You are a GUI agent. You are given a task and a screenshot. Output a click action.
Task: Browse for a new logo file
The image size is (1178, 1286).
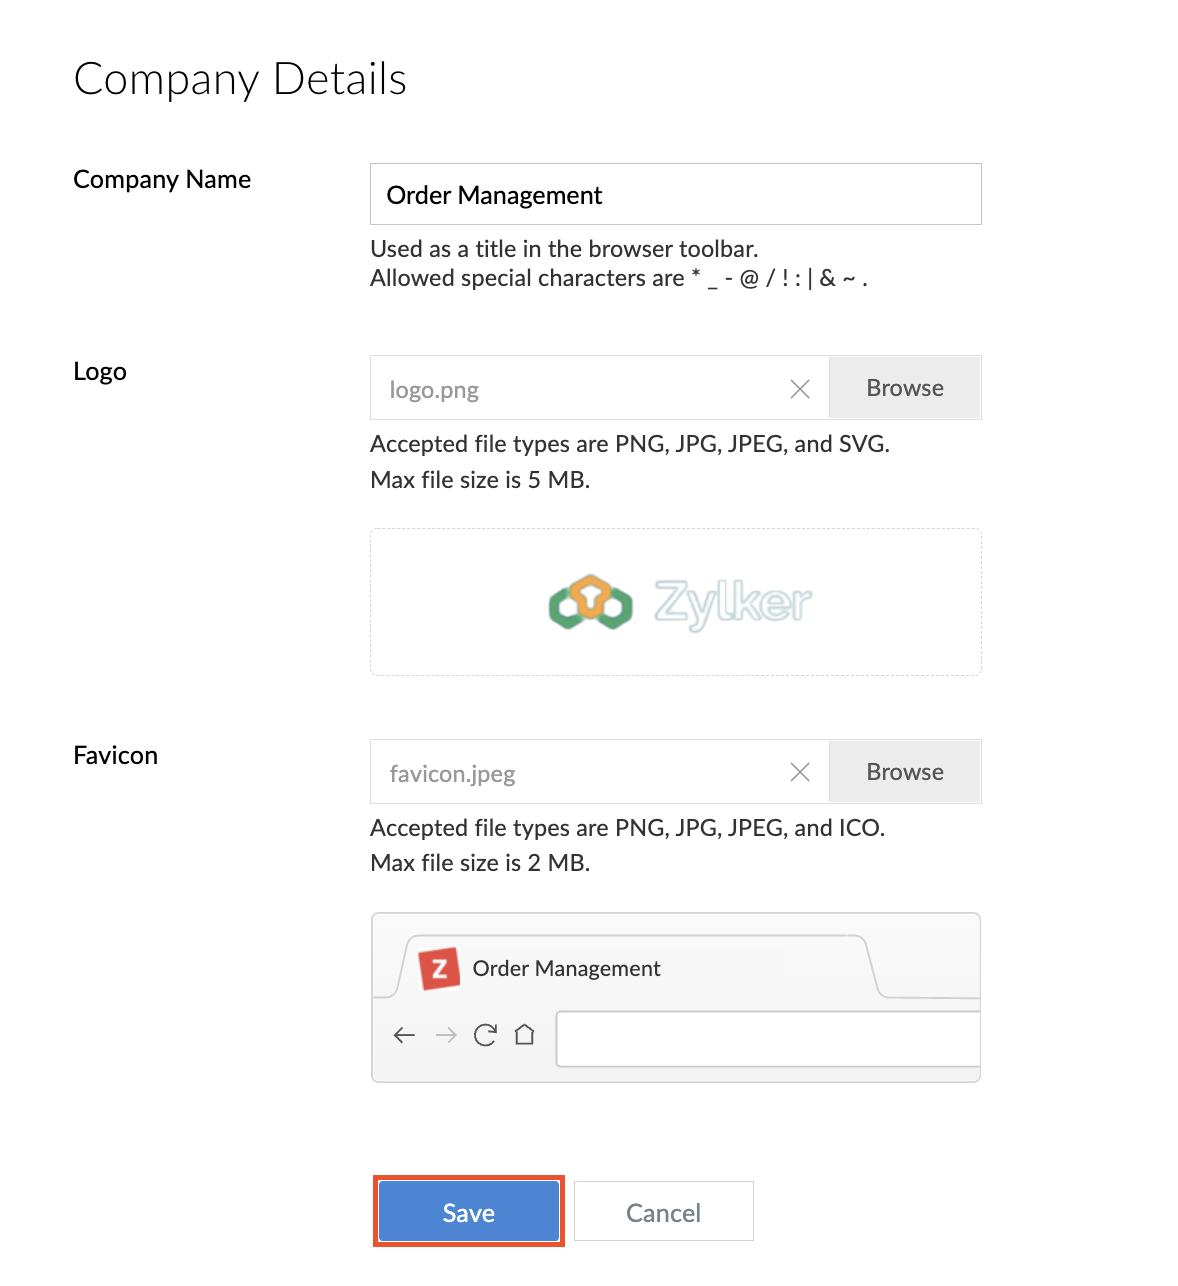904,388
